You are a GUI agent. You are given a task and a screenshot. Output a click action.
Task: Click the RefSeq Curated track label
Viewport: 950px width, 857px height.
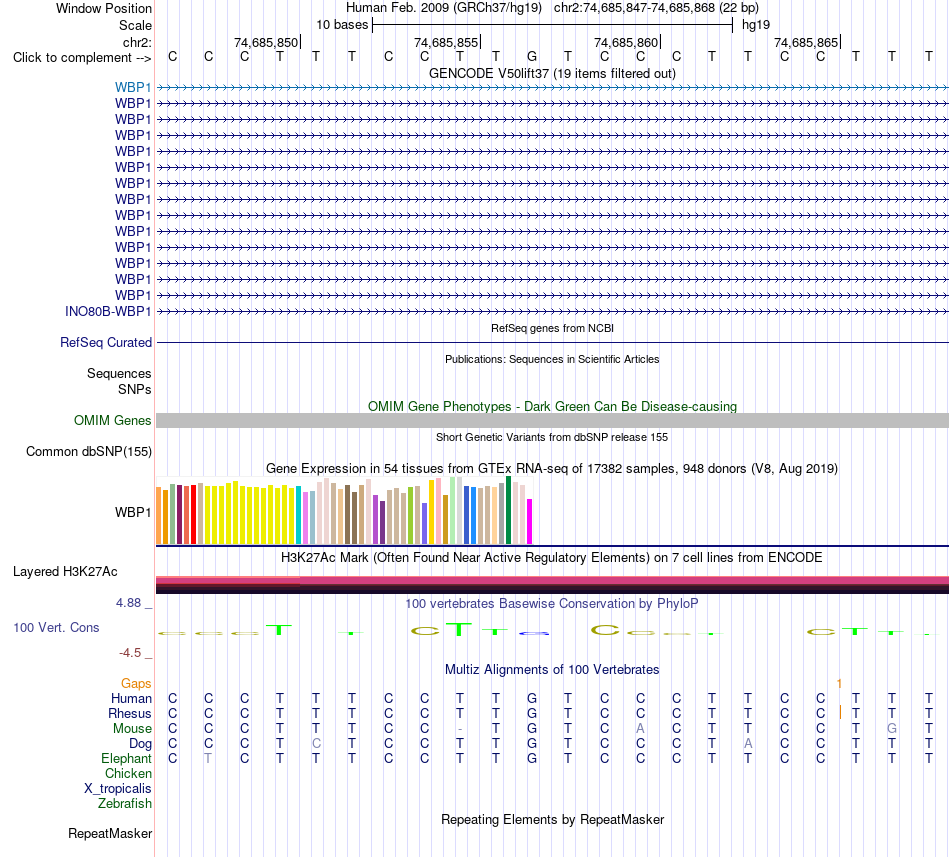pyautogui.click(x=106, y=342)
